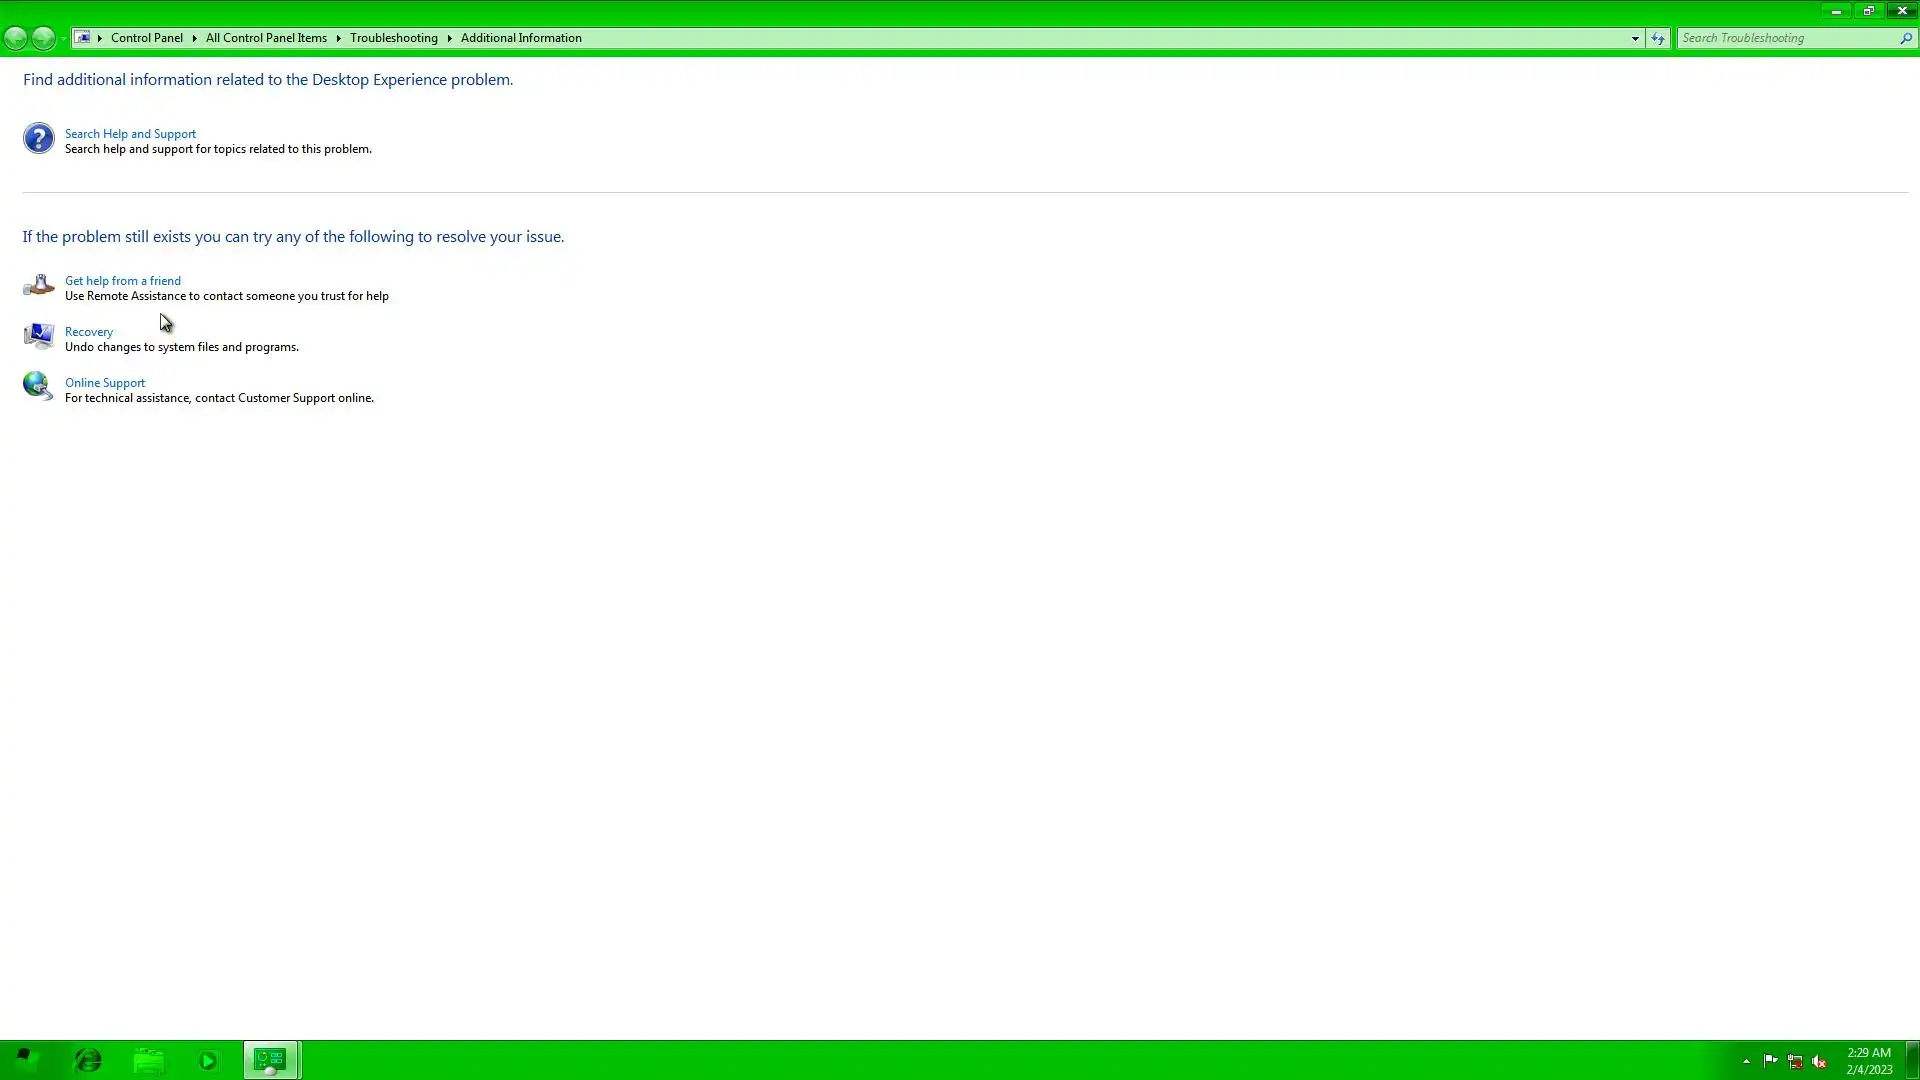Click the Action Center flag tray icon
1920x1080 pixels.
pos(1770,1061)
